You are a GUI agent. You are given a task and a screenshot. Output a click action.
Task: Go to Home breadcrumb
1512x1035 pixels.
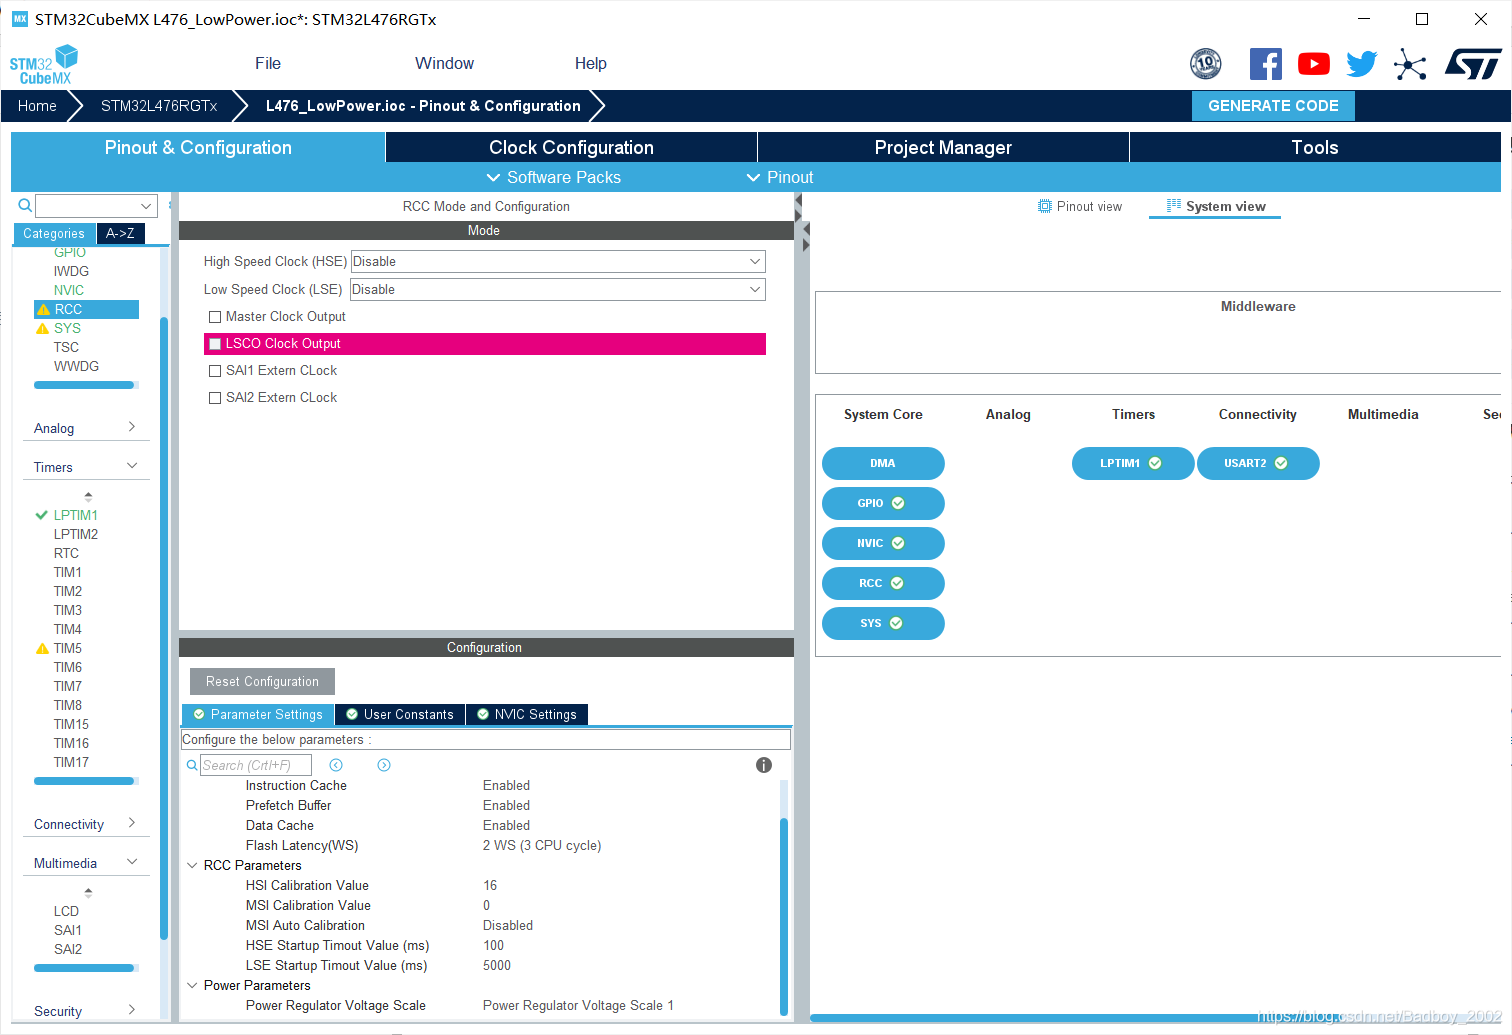(x=37, y=106)
